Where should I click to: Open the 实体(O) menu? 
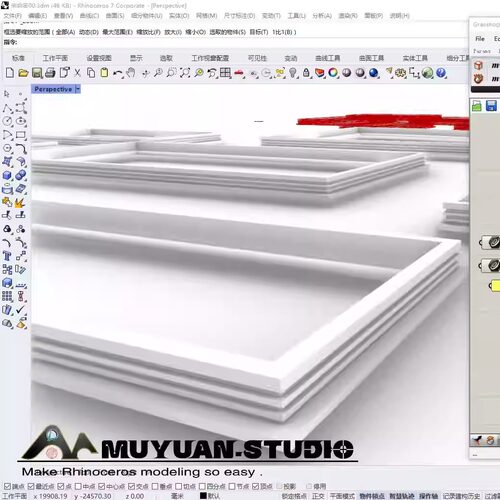click(x=179, y=16)
